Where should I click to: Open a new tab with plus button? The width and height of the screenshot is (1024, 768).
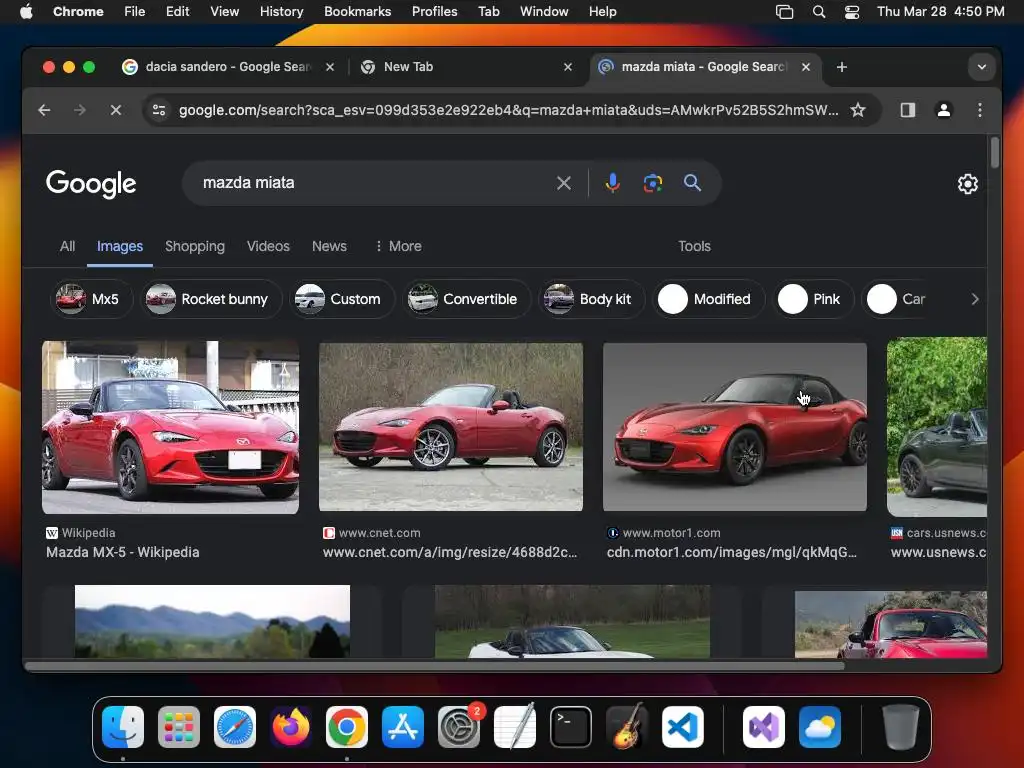pyautogui.click(x=842, y=67)
